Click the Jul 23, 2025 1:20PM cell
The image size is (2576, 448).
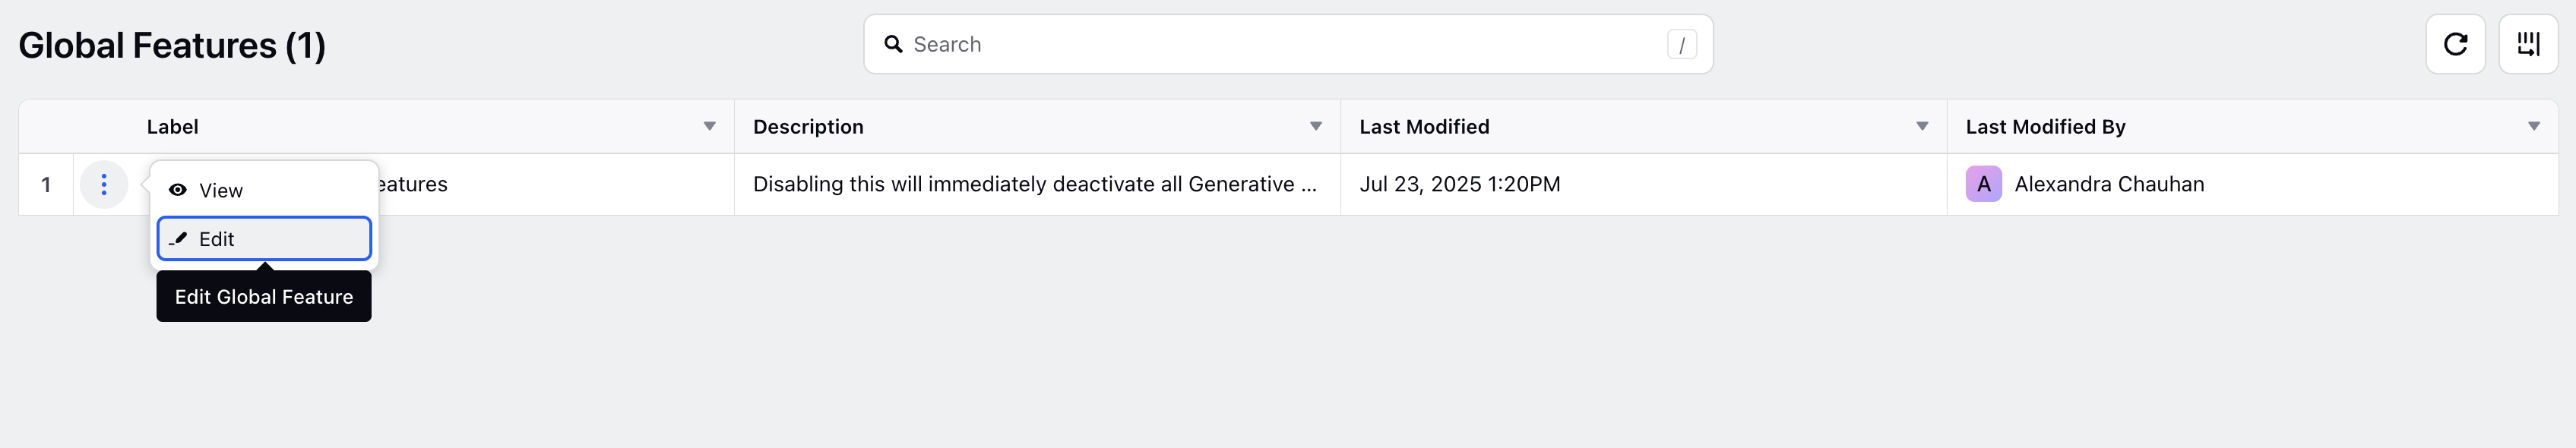tap(1459, 184)
